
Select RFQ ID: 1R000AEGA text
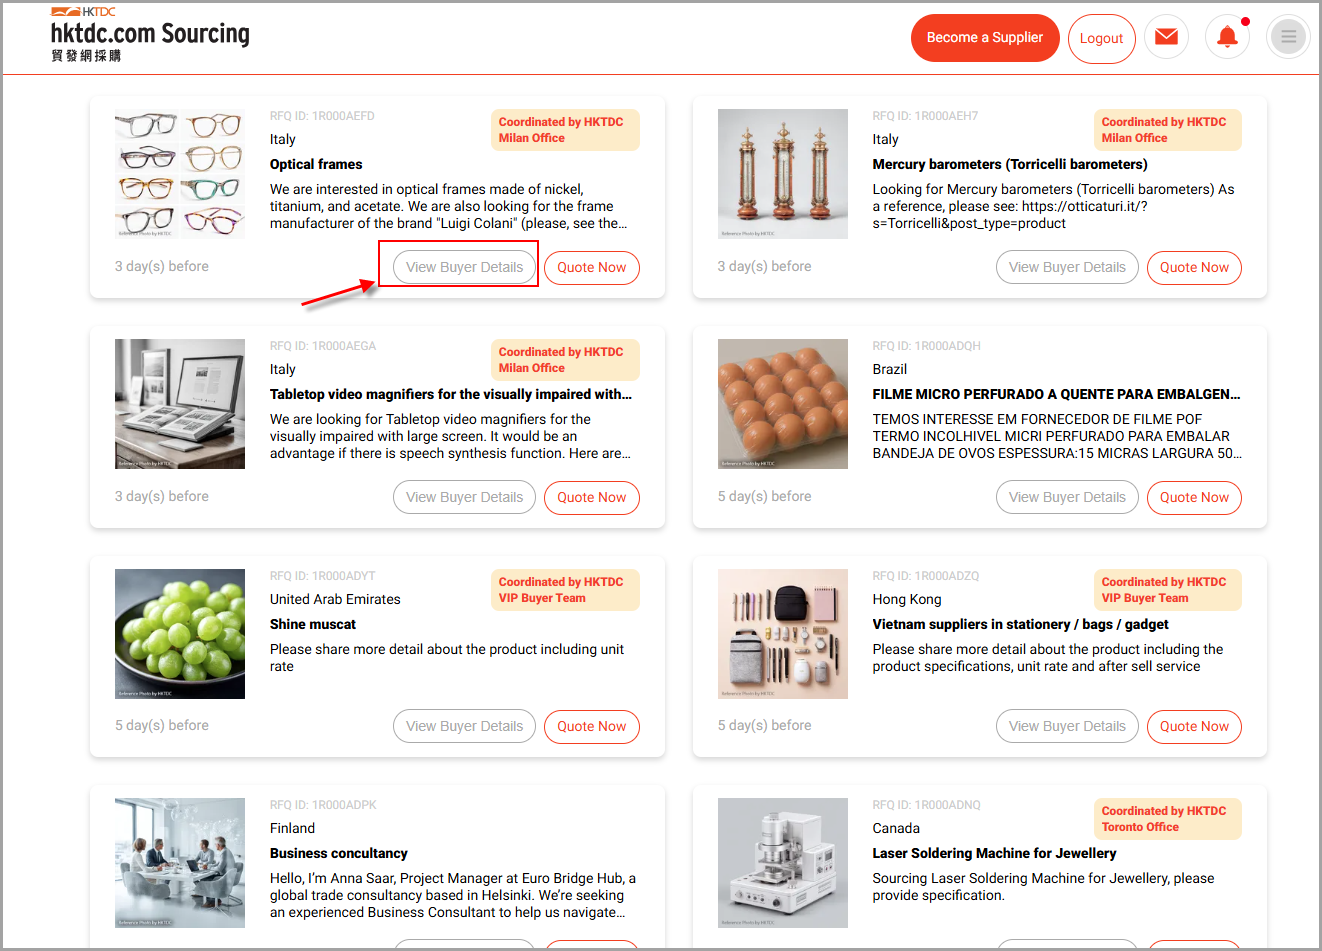point(323,346)
